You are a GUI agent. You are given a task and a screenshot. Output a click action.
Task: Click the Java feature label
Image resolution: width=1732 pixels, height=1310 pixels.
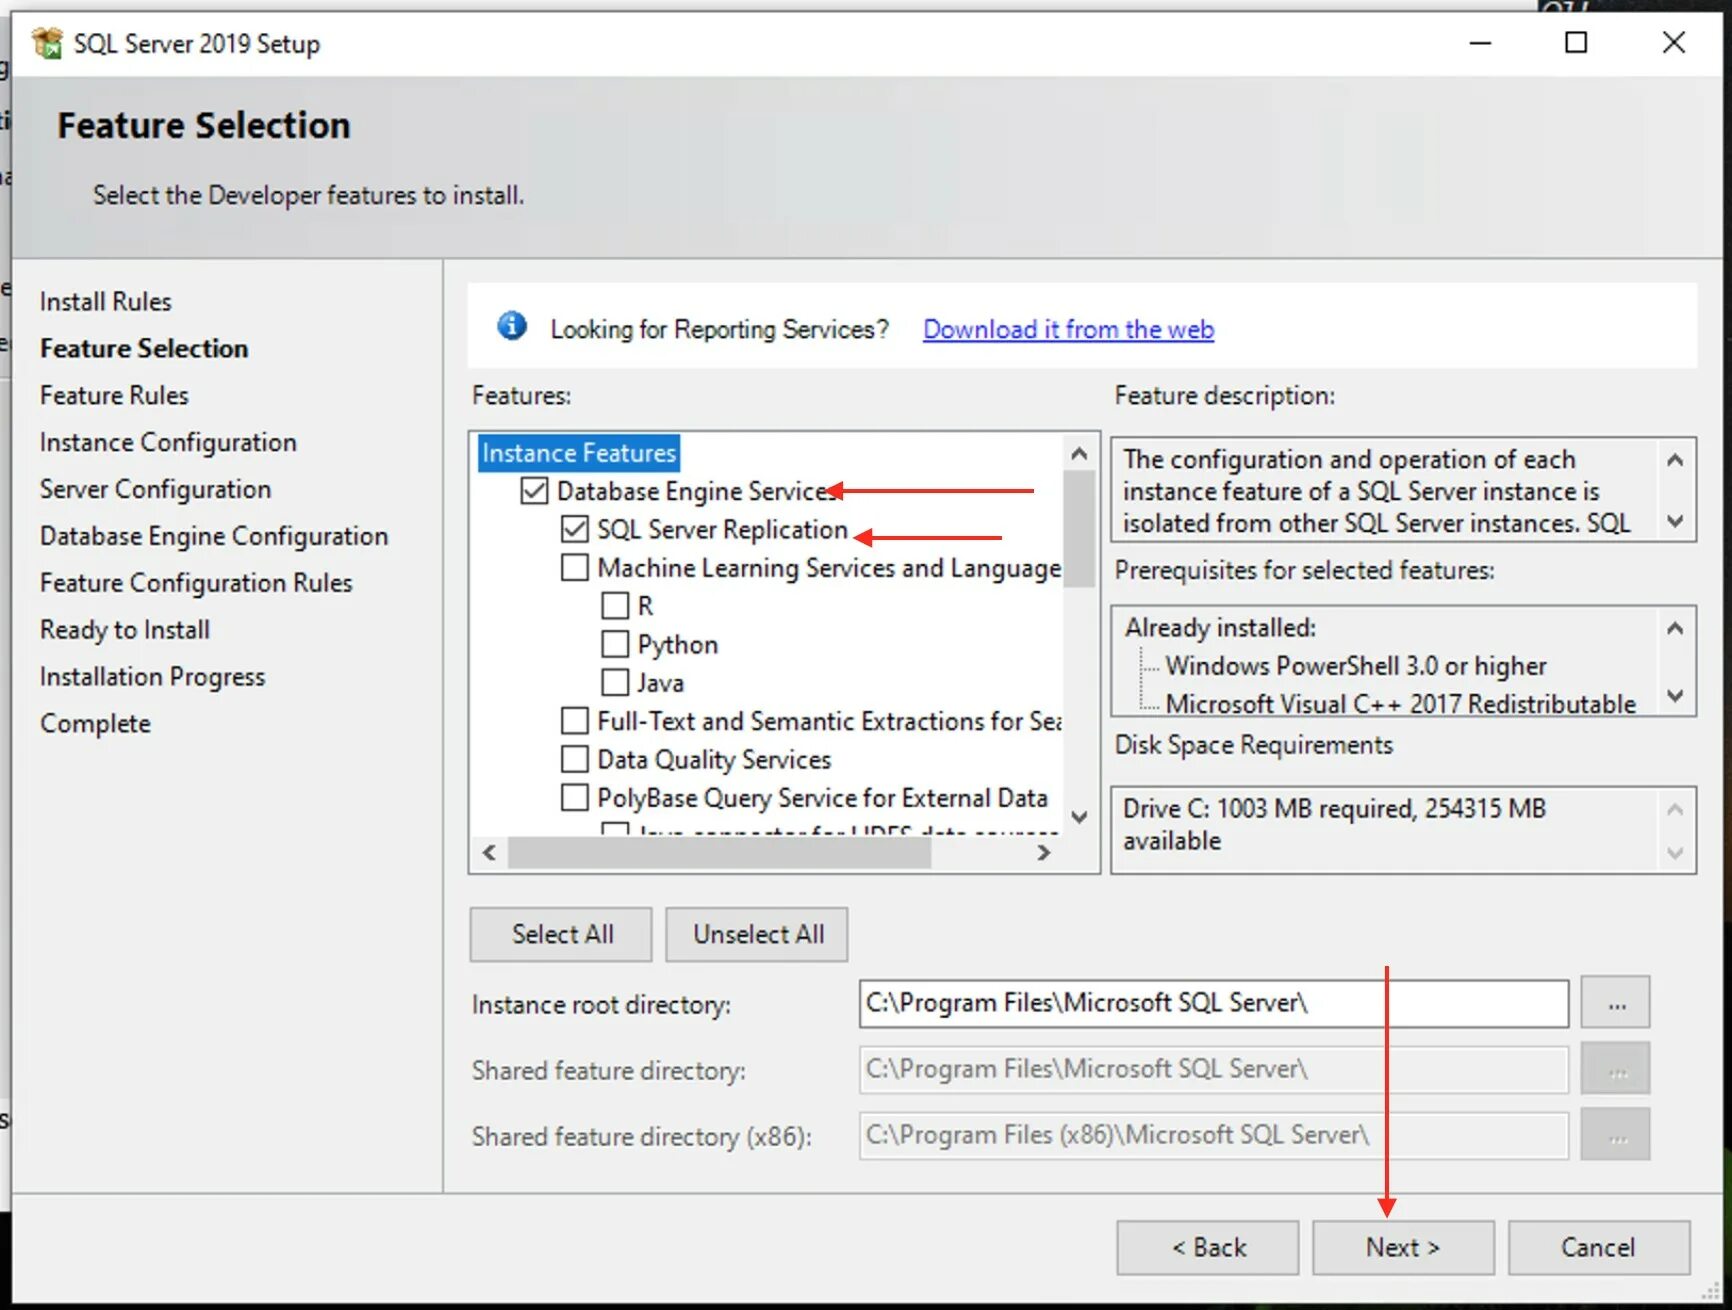(x=660, y=683)
